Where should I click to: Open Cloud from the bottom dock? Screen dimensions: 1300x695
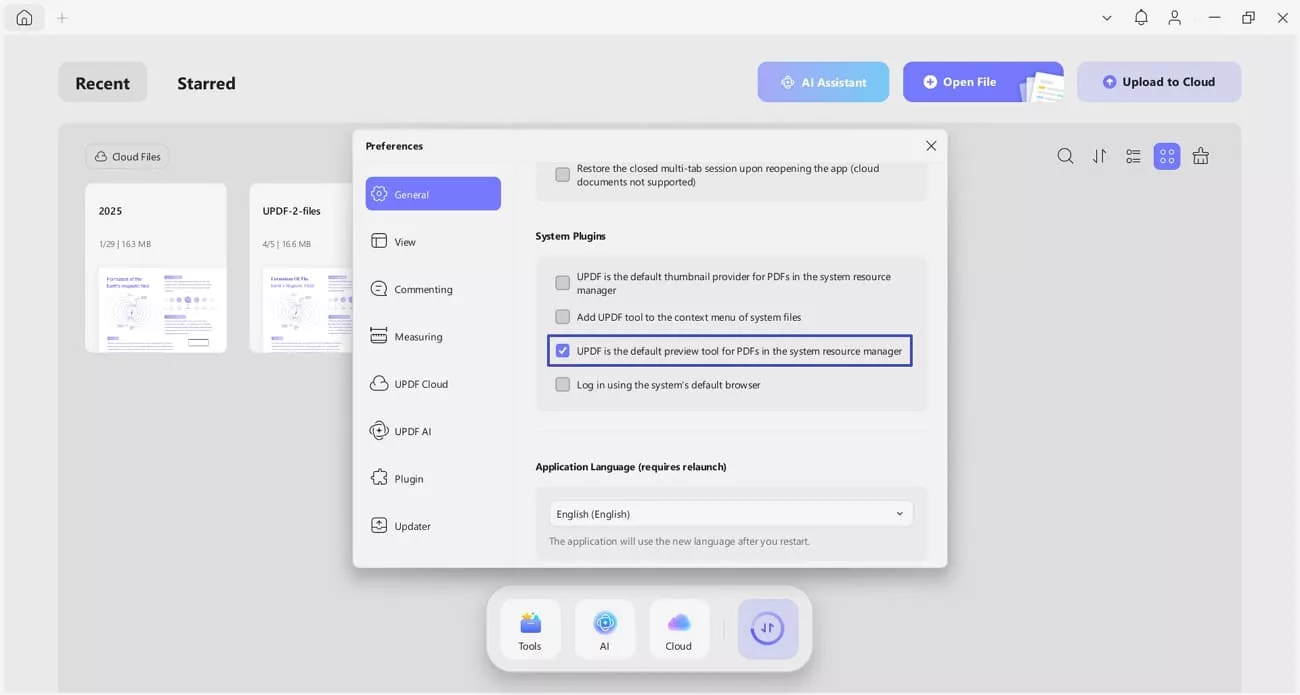coord(679,630)
